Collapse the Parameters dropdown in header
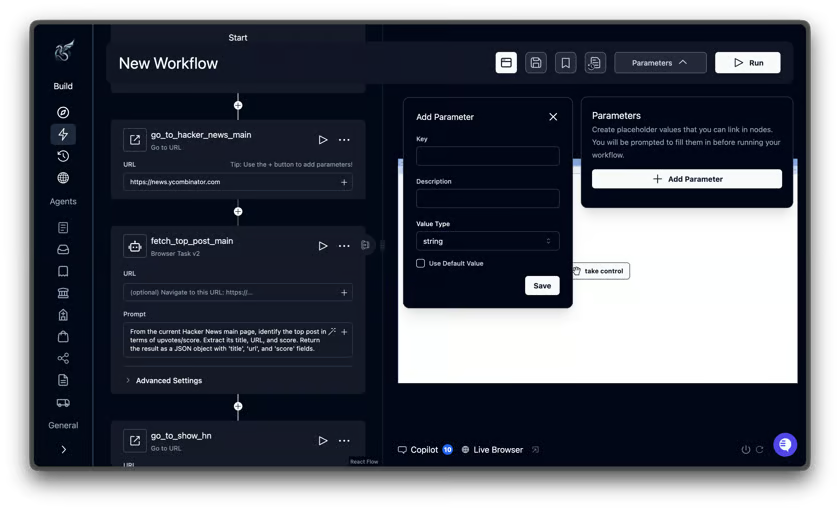840x510 pixels. pos(660,63)
